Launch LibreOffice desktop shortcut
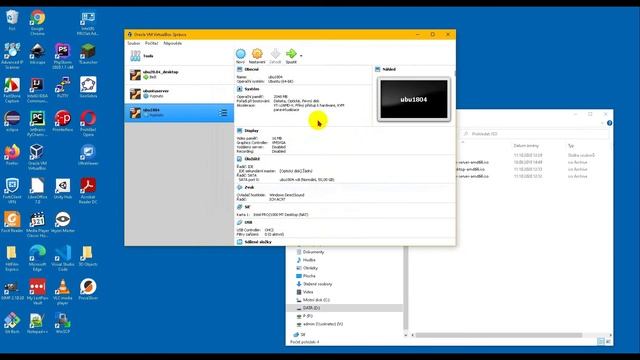This screenshot has width=640, height=360. coord(37,191)
